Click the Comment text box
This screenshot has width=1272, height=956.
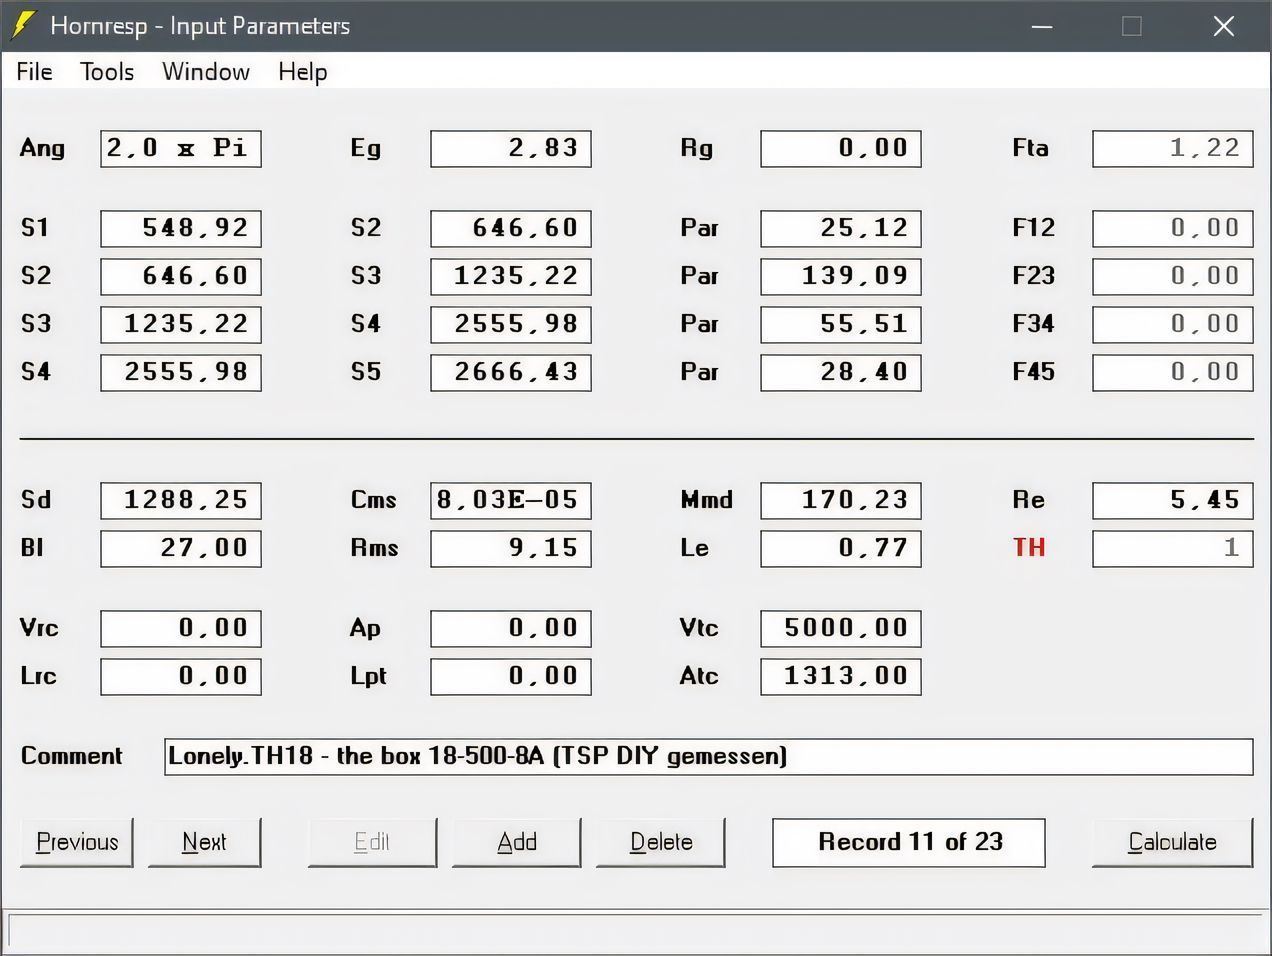click(x=709, y=756)
